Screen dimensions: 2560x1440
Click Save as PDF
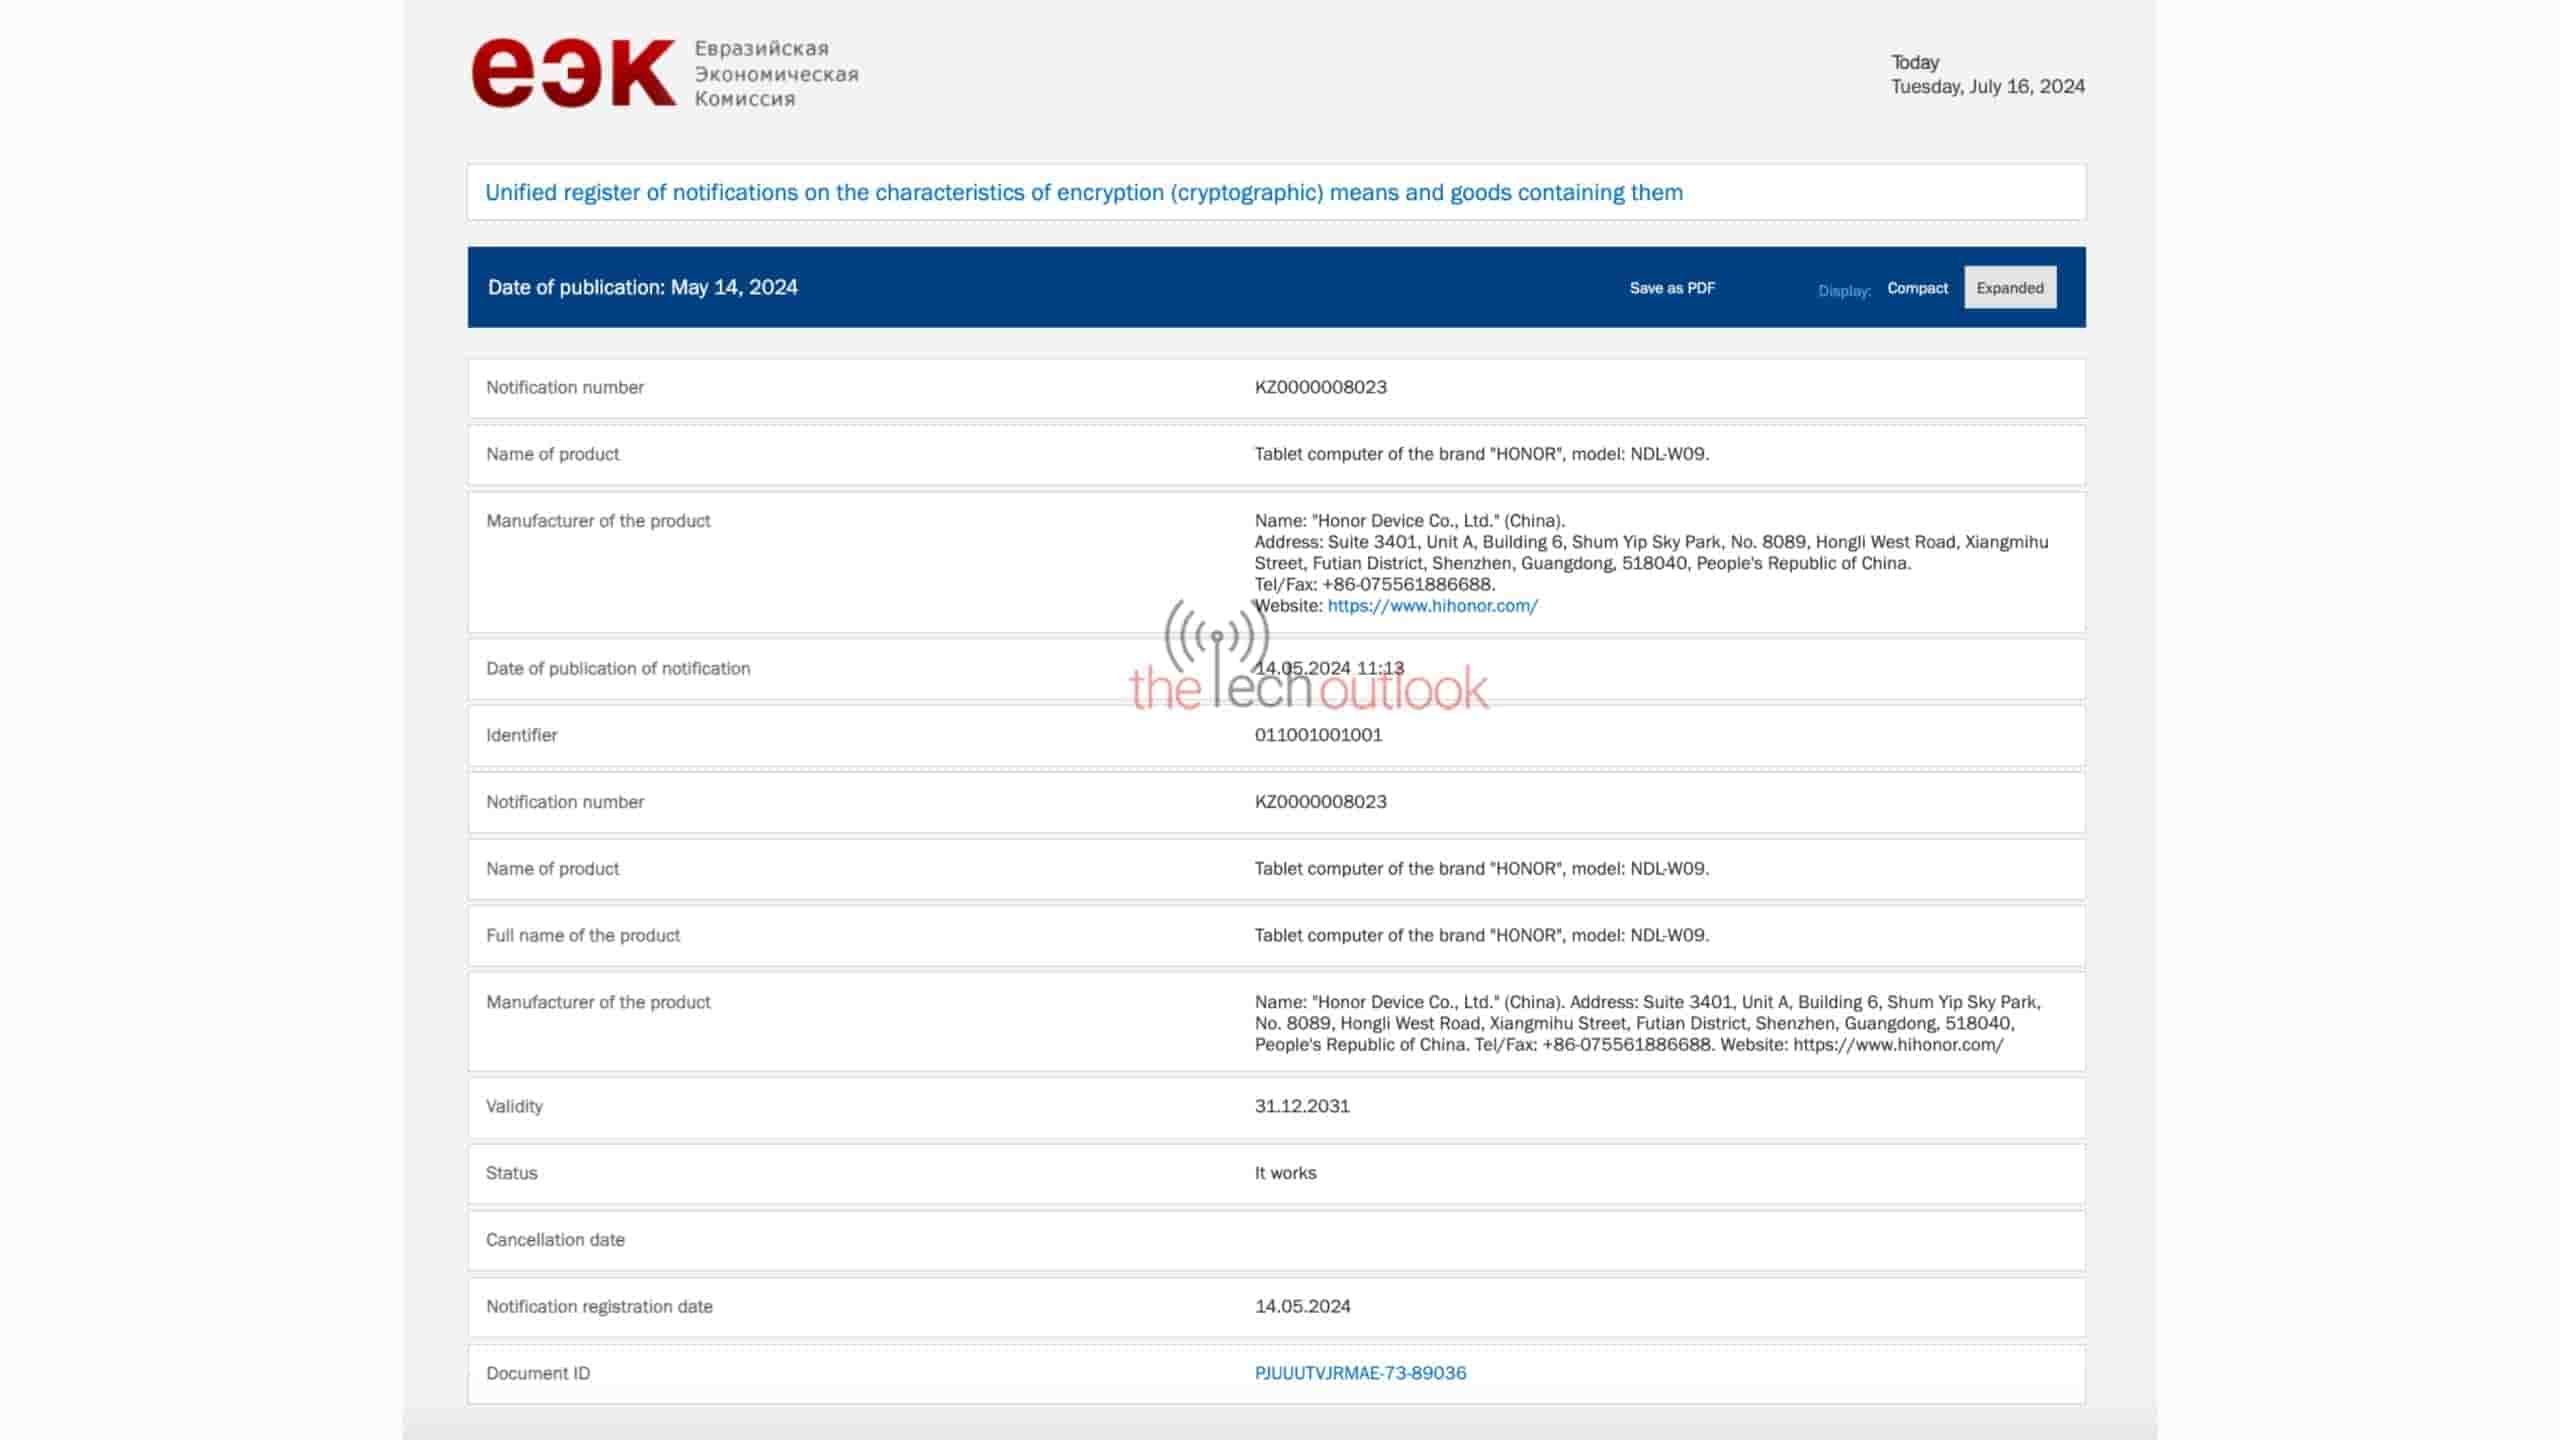(x=1672, y=288)
